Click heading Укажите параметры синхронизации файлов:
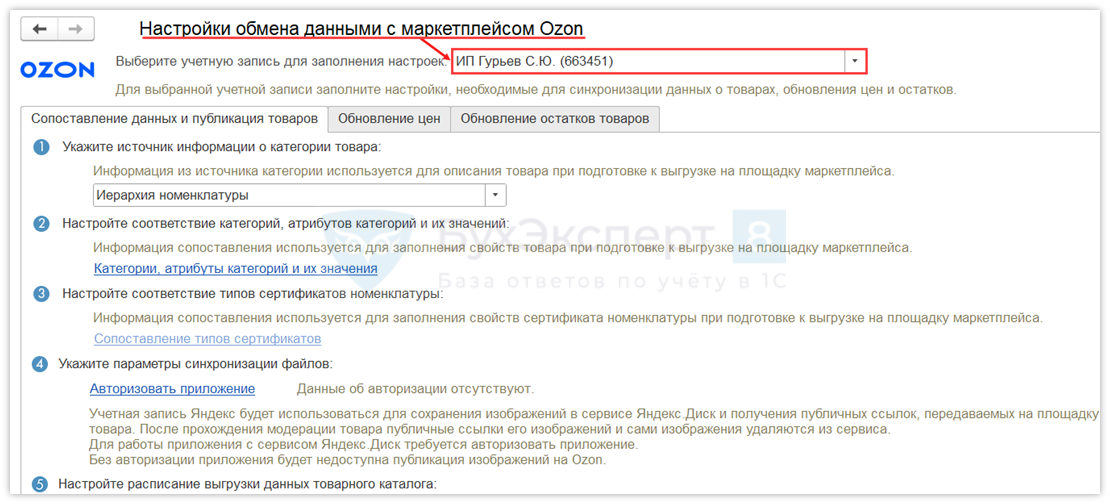Screen dimensions: 1110x504 [195, 364]
